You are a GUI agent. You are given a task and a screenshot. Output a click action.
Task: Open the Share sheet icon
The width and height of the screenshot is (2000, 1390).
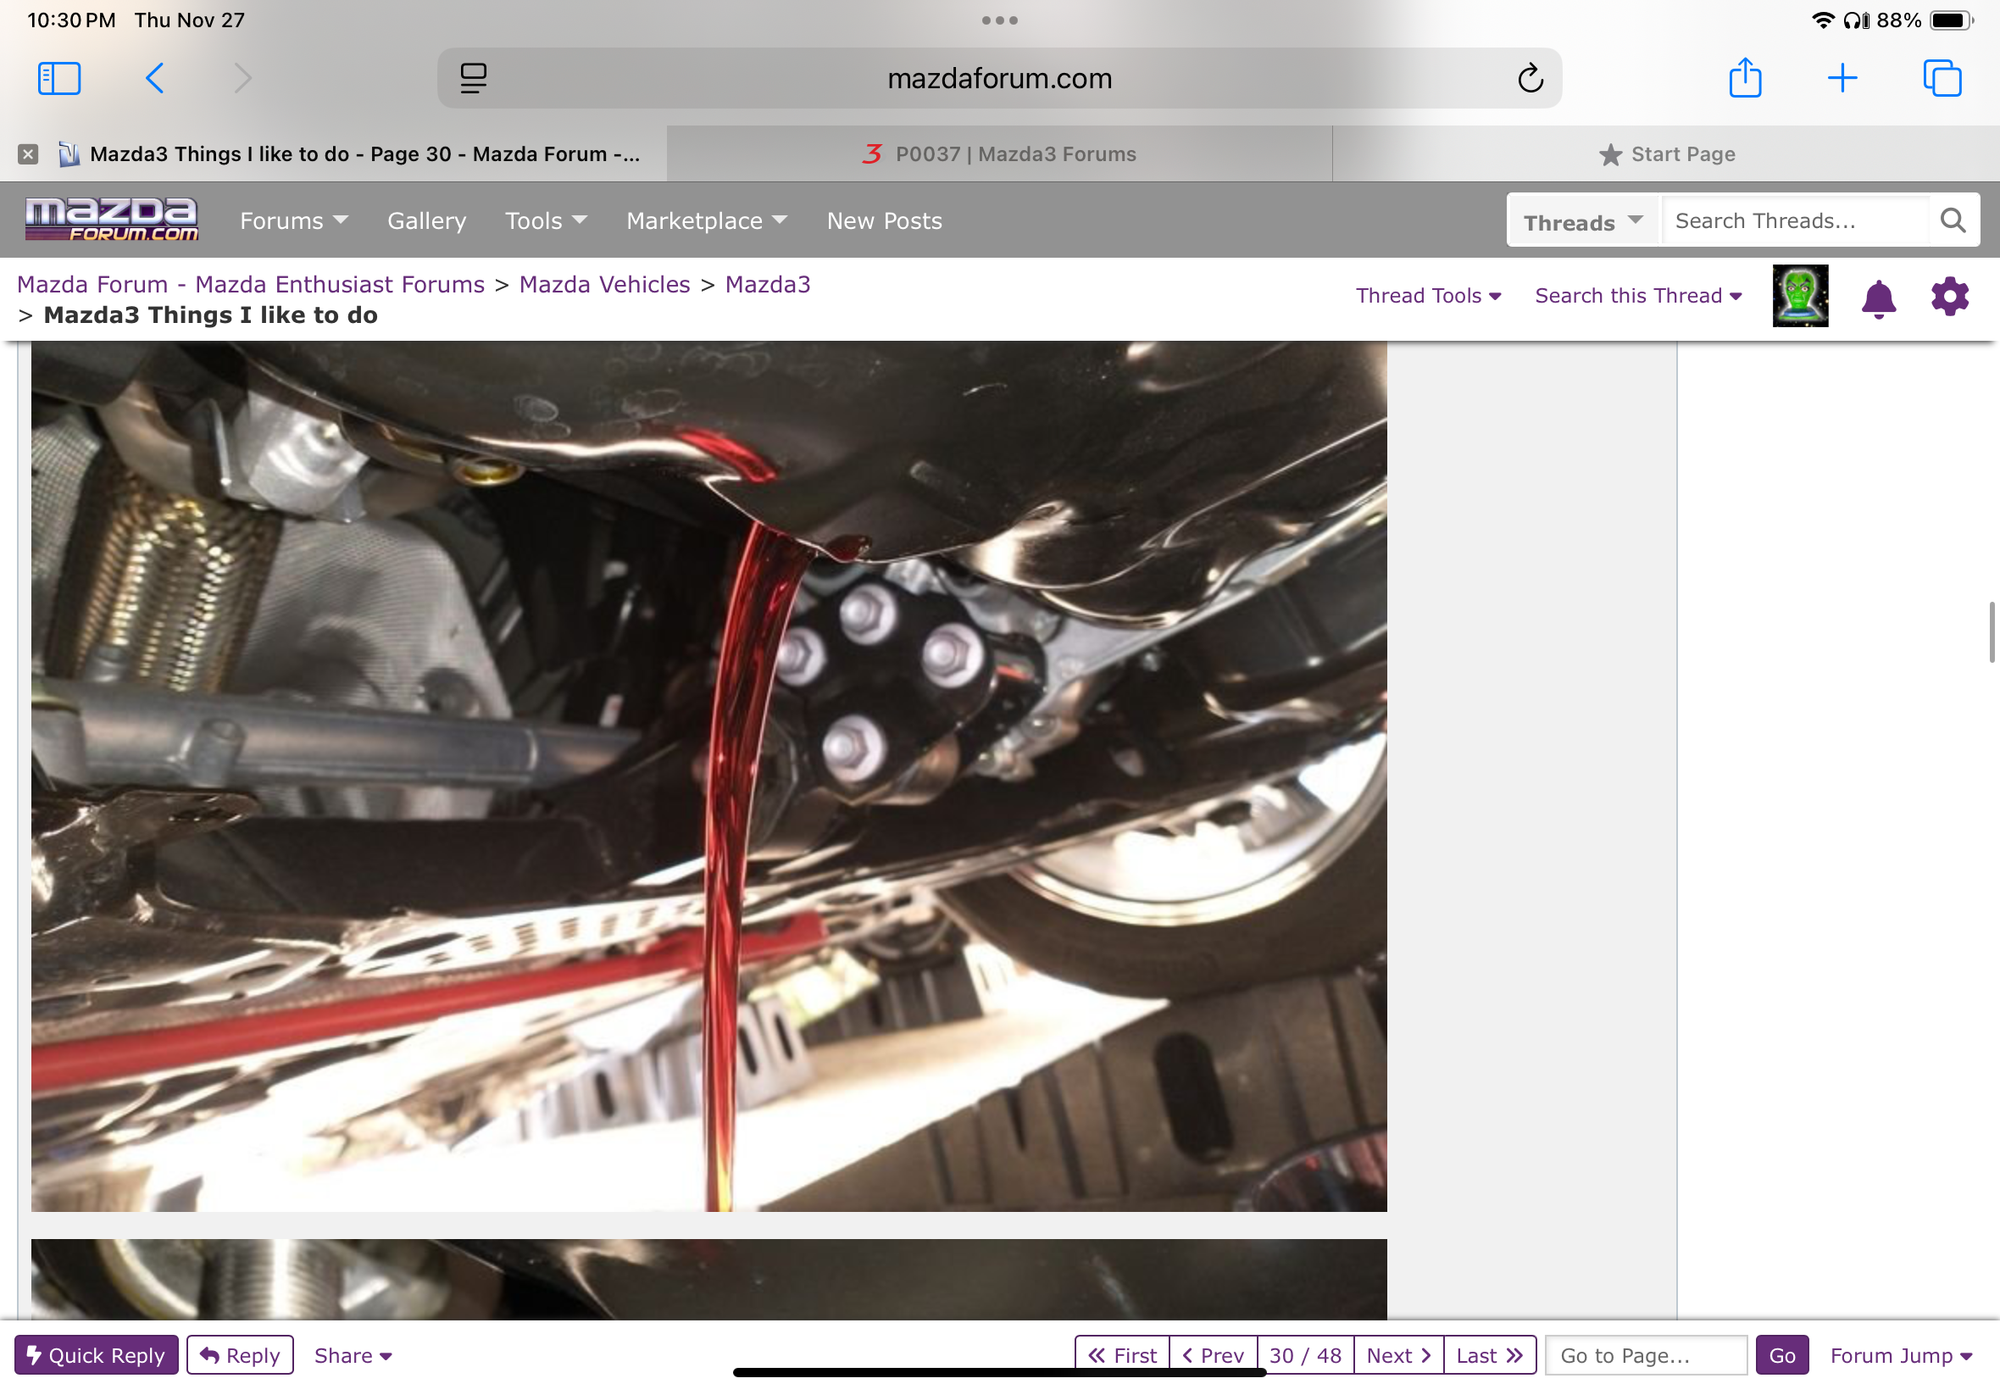click(x=1745, y=78)
